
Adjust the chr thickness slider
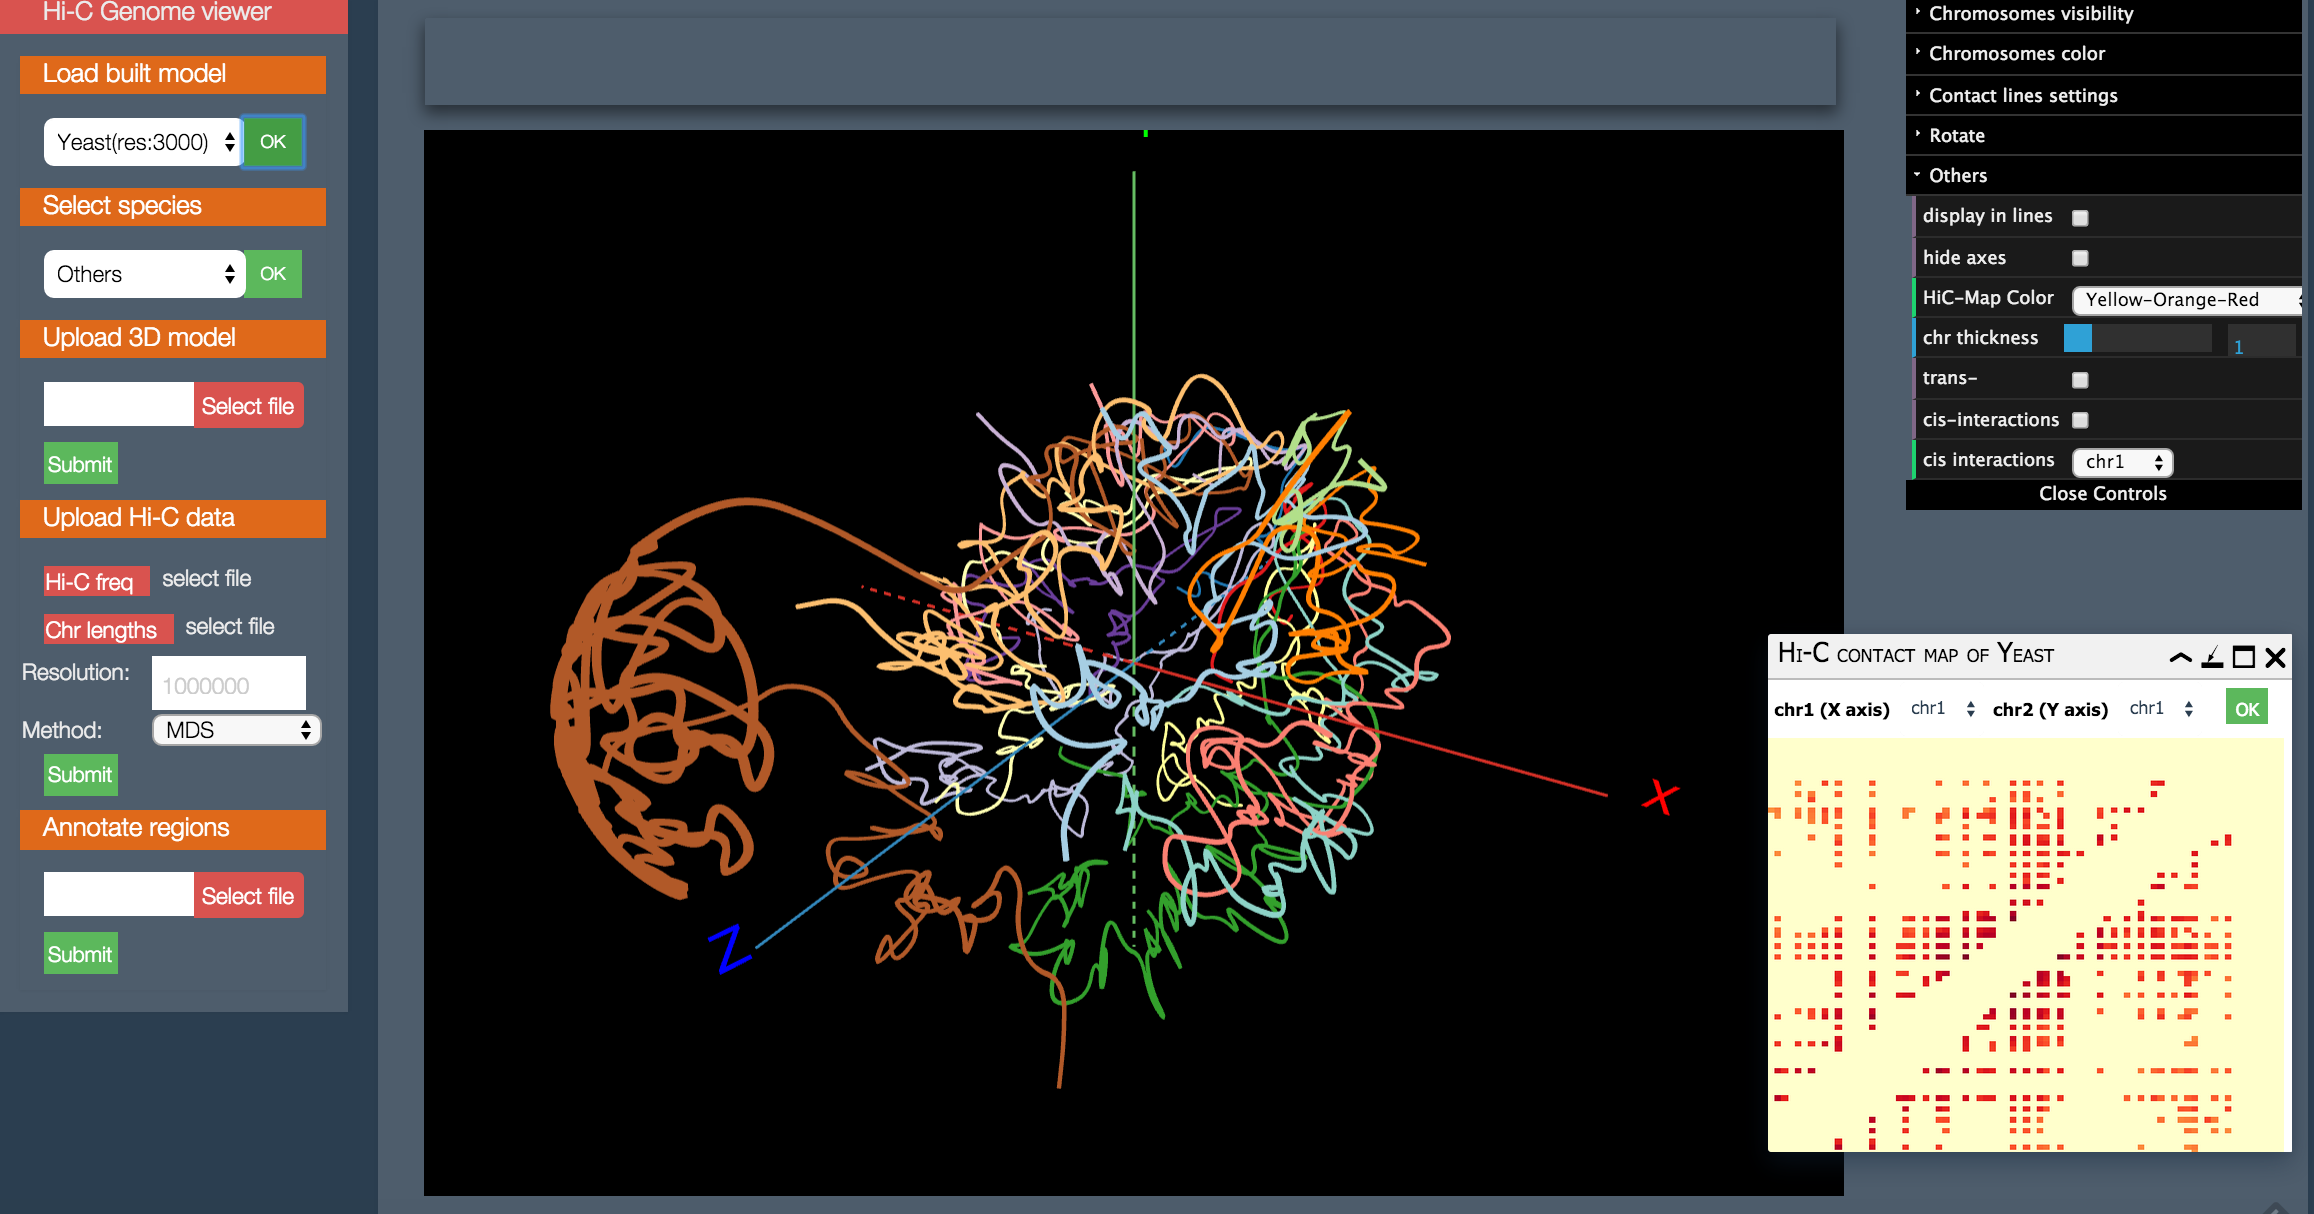tap(2136, 339)
